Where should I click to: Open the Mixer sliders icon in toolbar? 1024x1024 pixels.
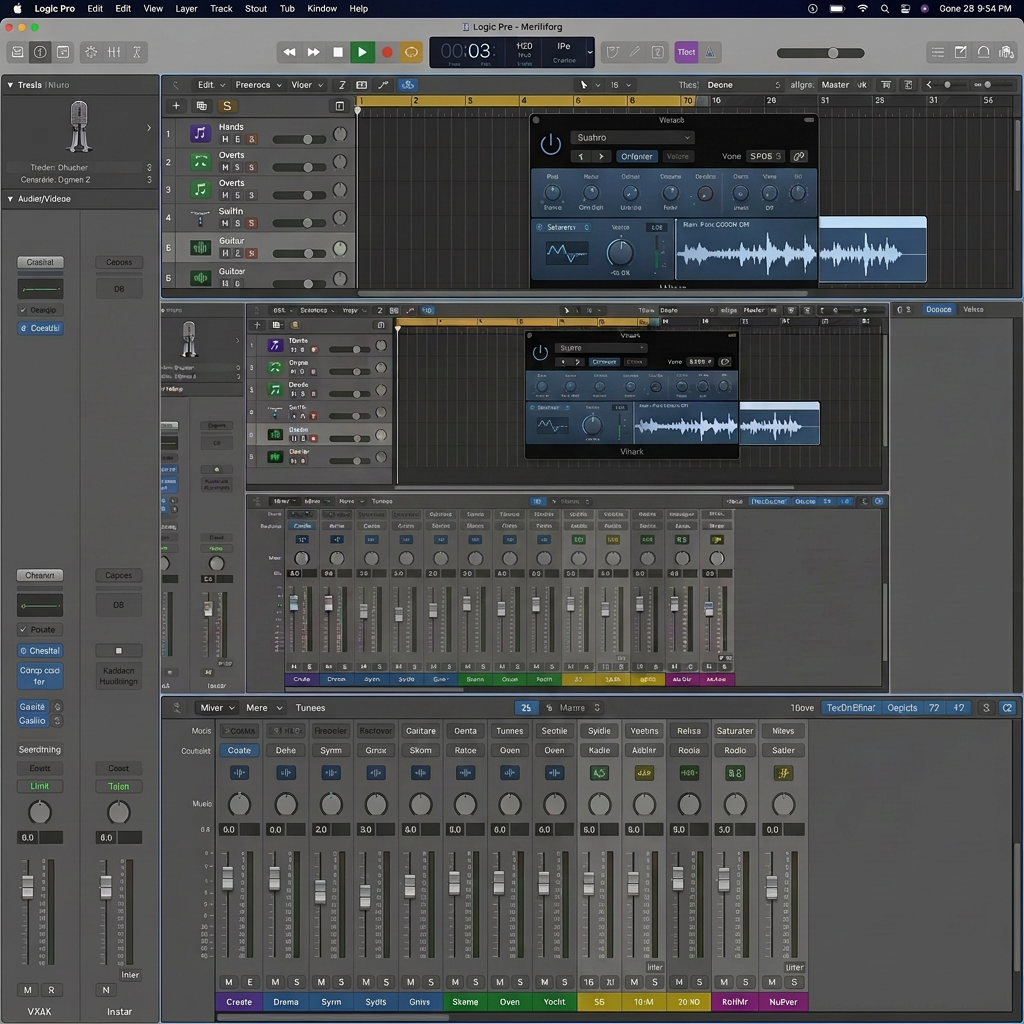coord(114,52)
